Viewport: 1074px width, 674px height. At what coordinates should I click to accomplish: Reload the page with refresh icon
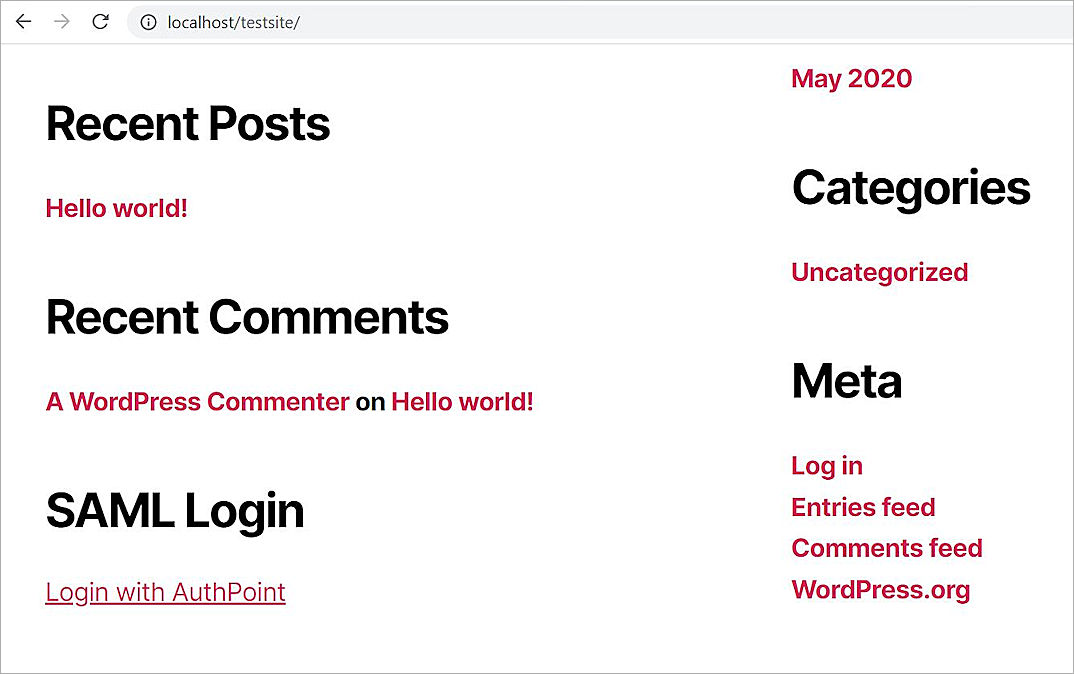[x=99, y=21]
